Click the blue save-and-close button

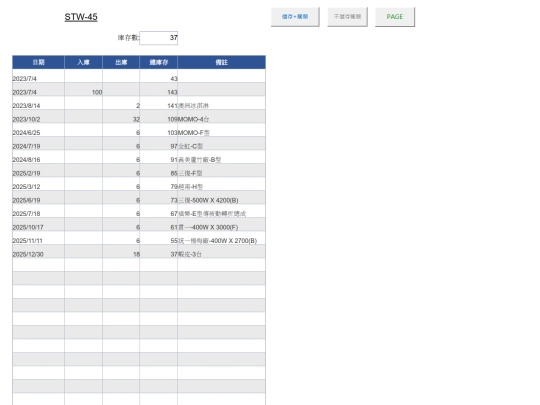295,17
